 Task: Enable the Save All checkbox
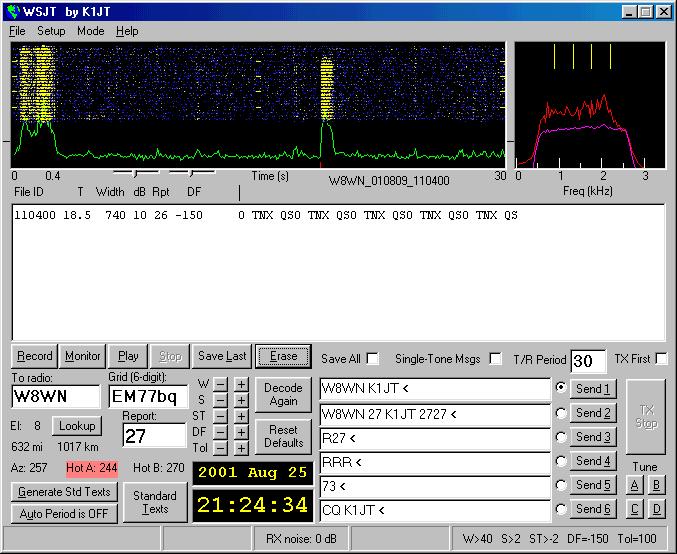click(373, 359)
